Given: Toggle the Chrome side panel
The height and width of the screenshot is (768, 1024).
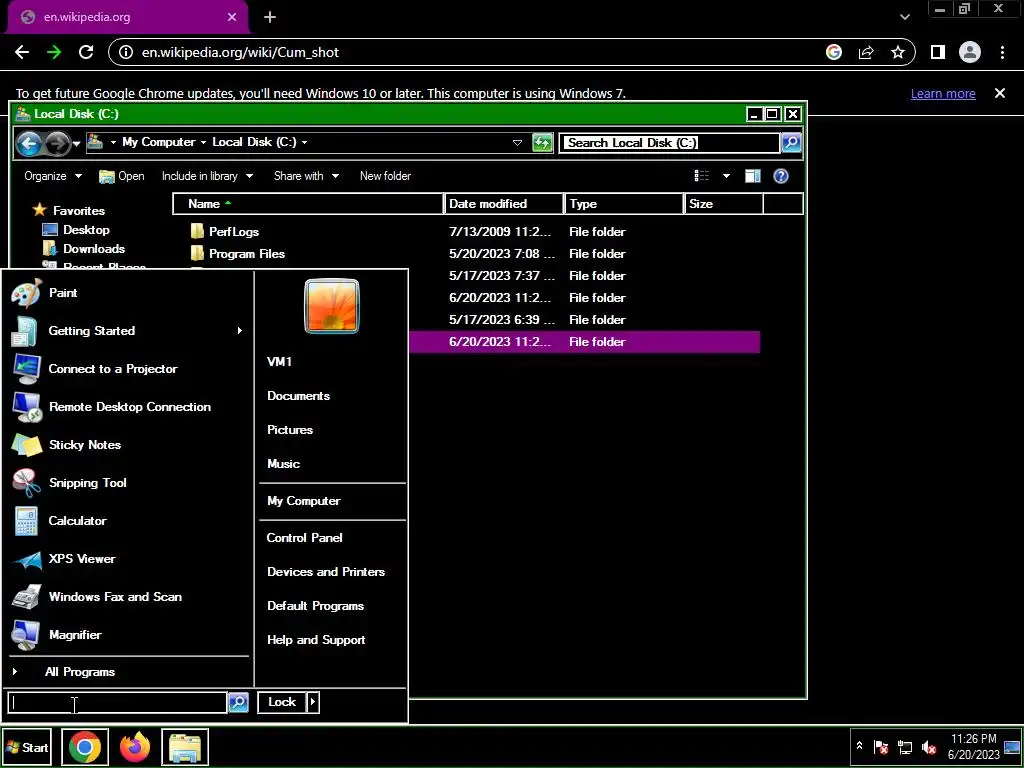Looking at the screenshot, I should click(938, 52).
